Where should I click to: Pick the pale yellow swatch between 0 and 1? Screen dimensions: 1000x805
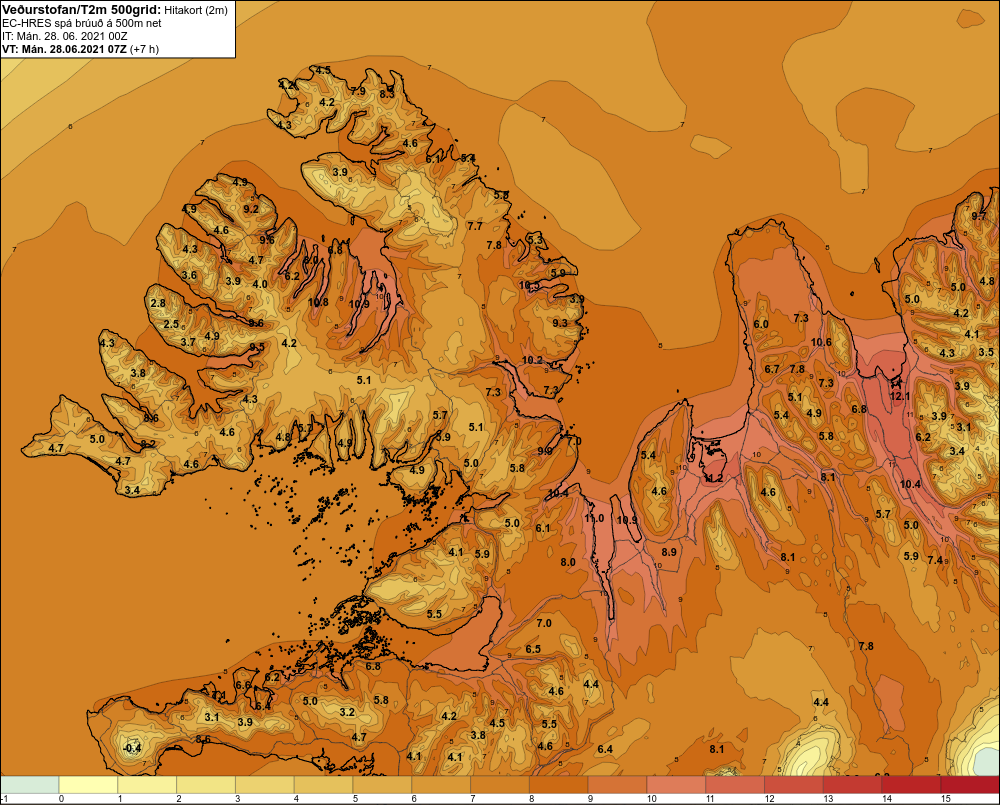click(x=88, y=784)
